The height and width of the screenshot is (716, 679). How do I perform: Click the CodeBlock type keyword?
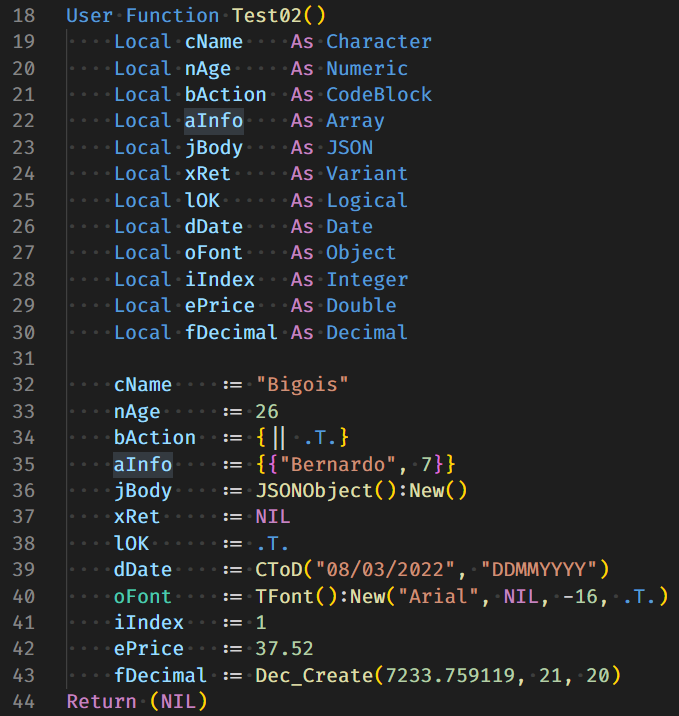pos(379,95)
